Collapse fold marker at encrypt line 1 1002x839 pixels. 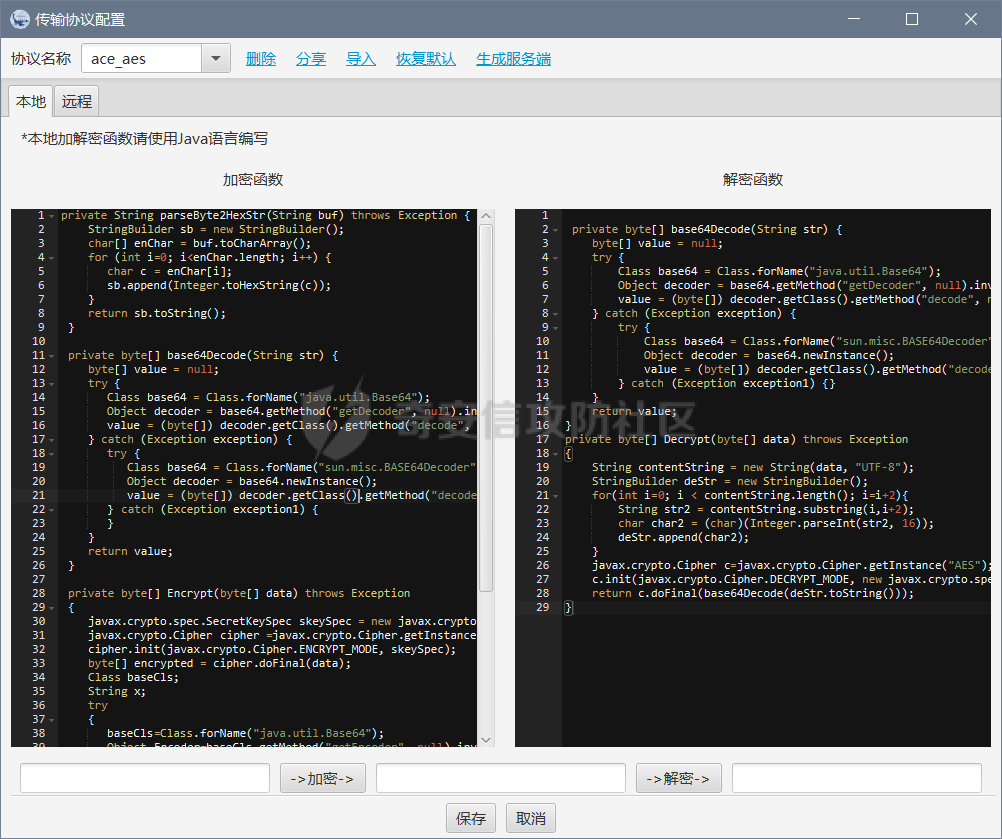point(51,216)
